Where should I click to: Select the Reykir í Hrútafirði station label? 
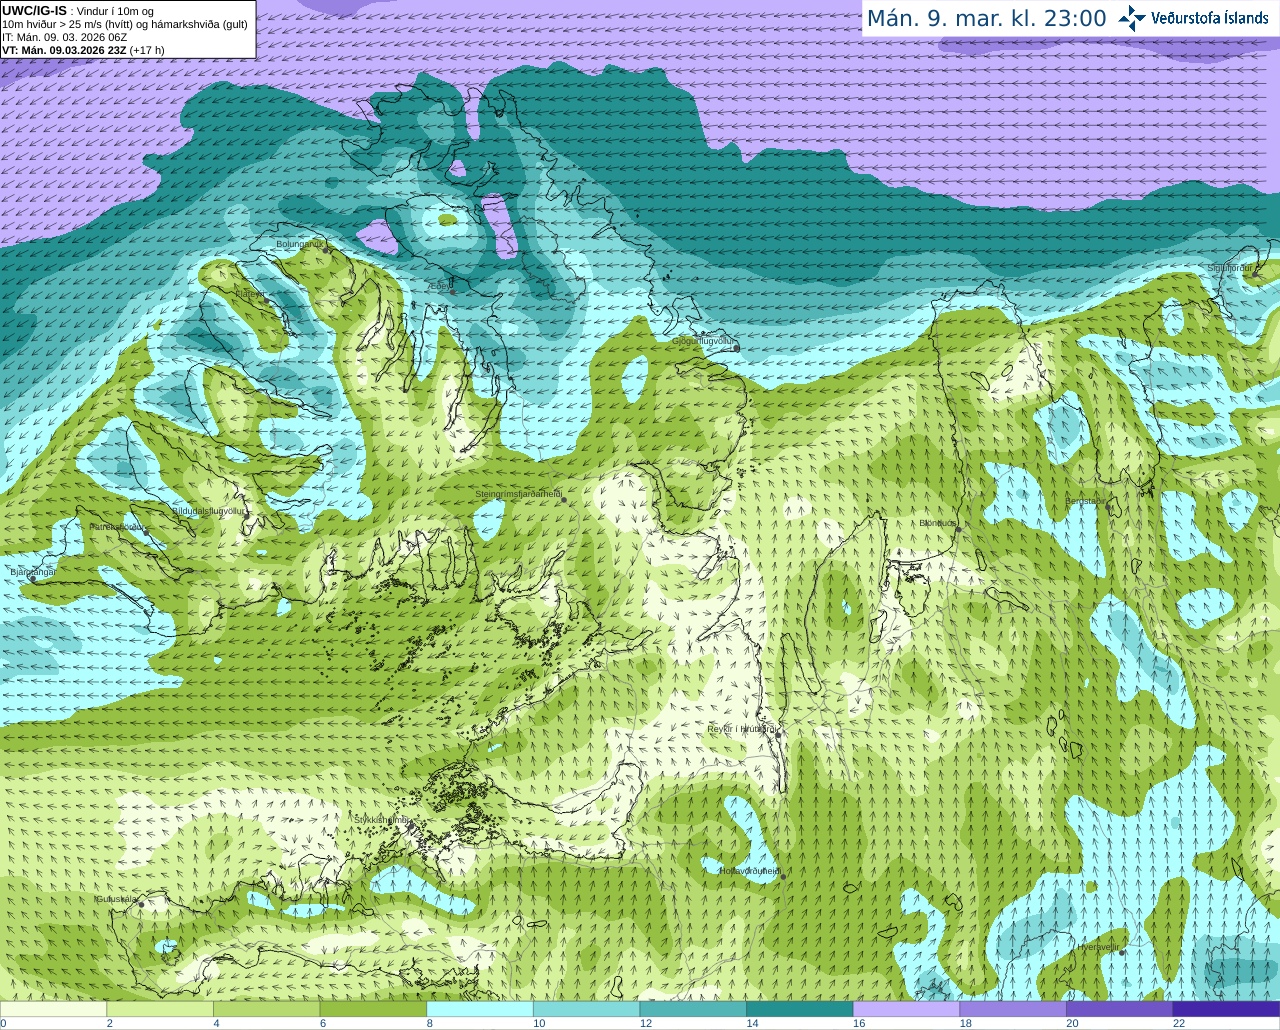pyautogui.click(x=741, y=729)
